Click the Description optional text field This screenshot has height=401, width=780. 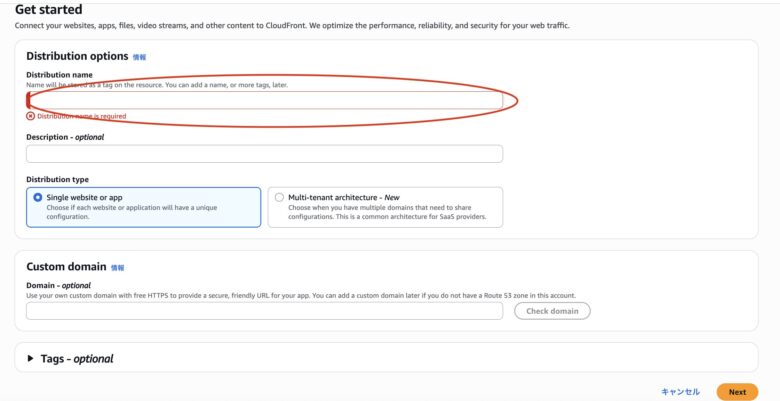[264, 154]
